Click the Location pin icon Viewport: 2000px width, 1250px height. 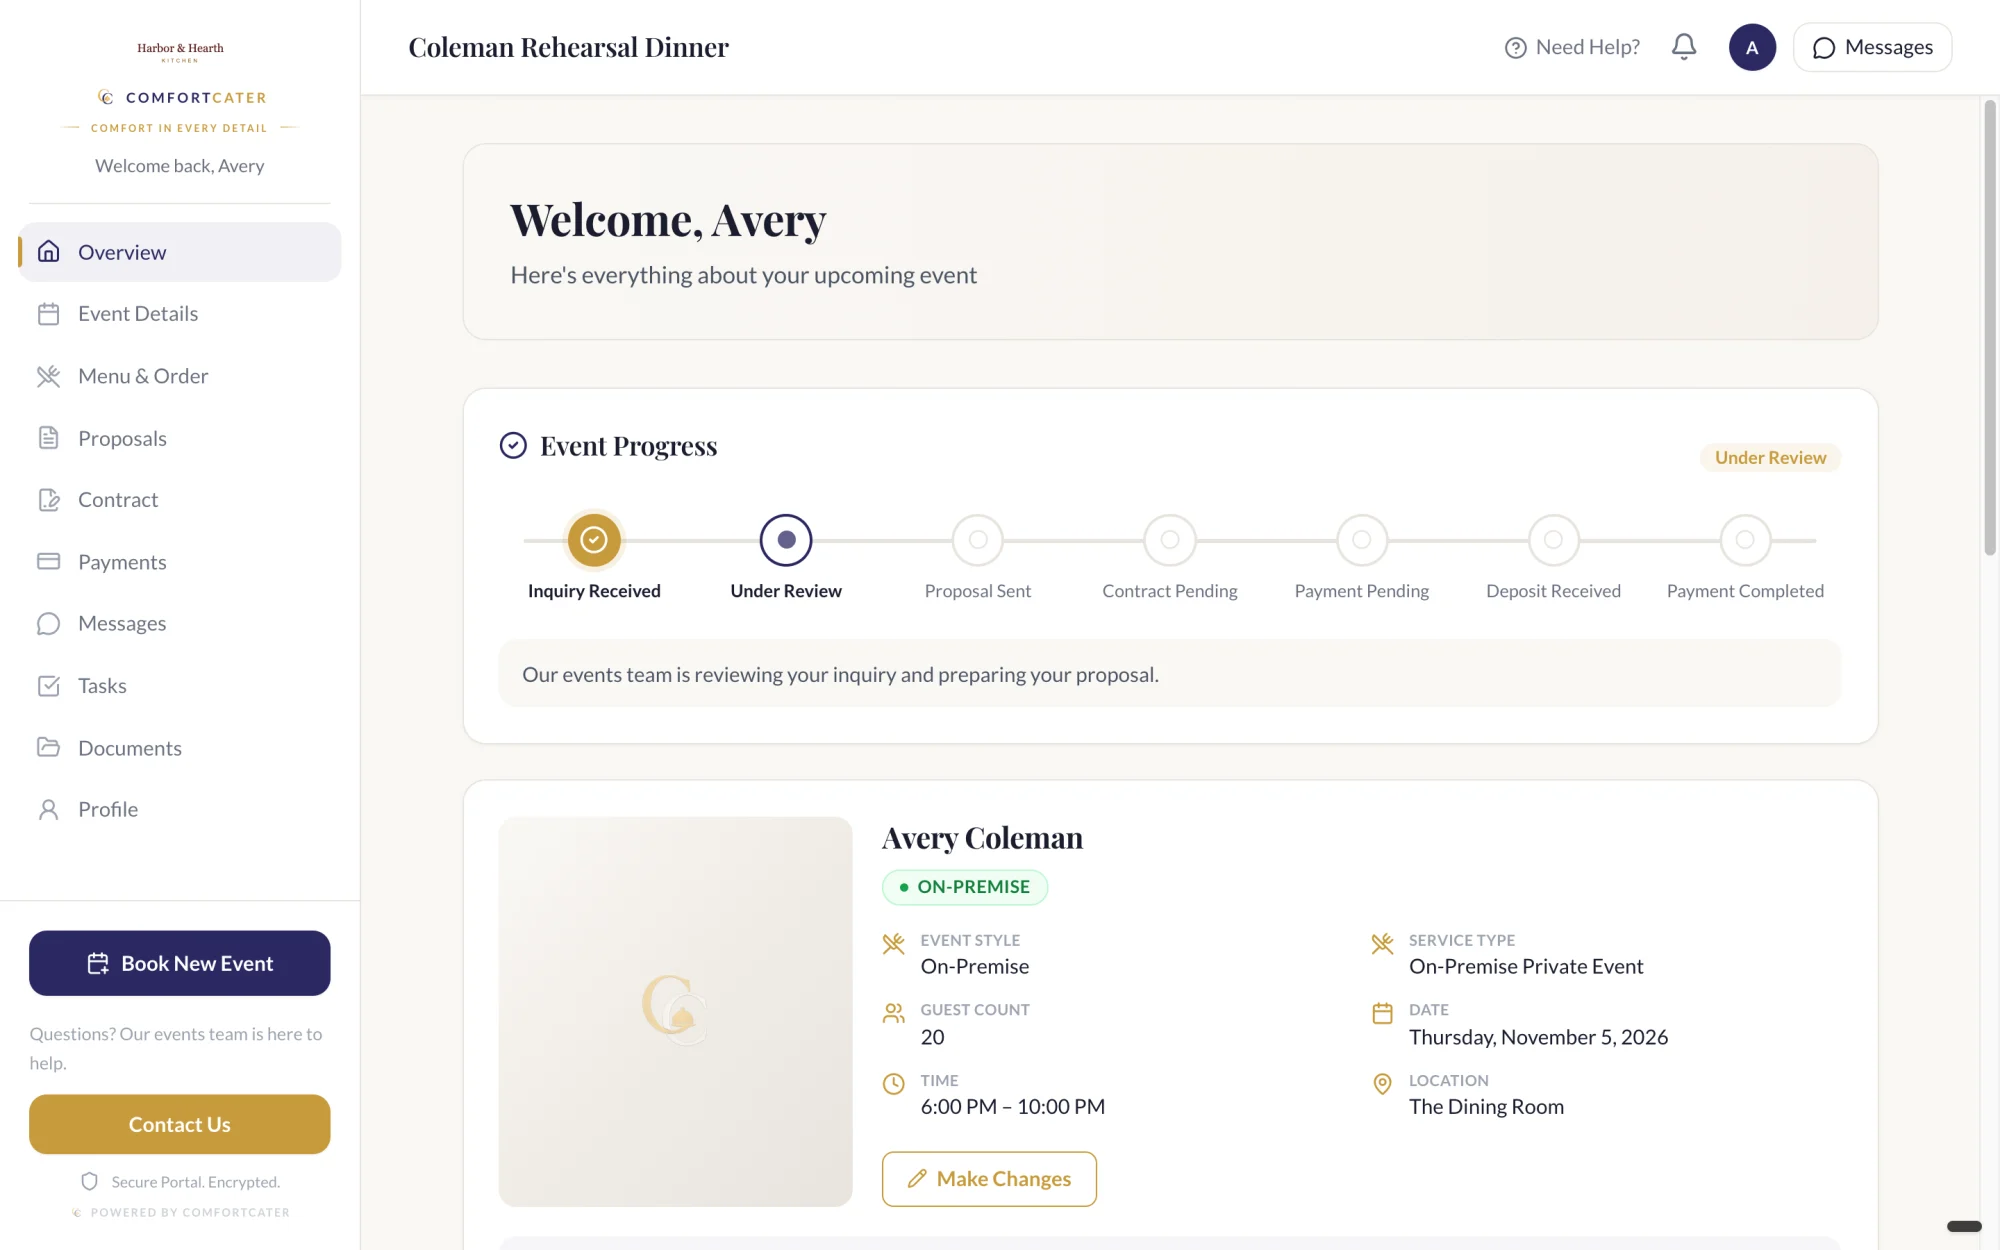point(1382,1084)
